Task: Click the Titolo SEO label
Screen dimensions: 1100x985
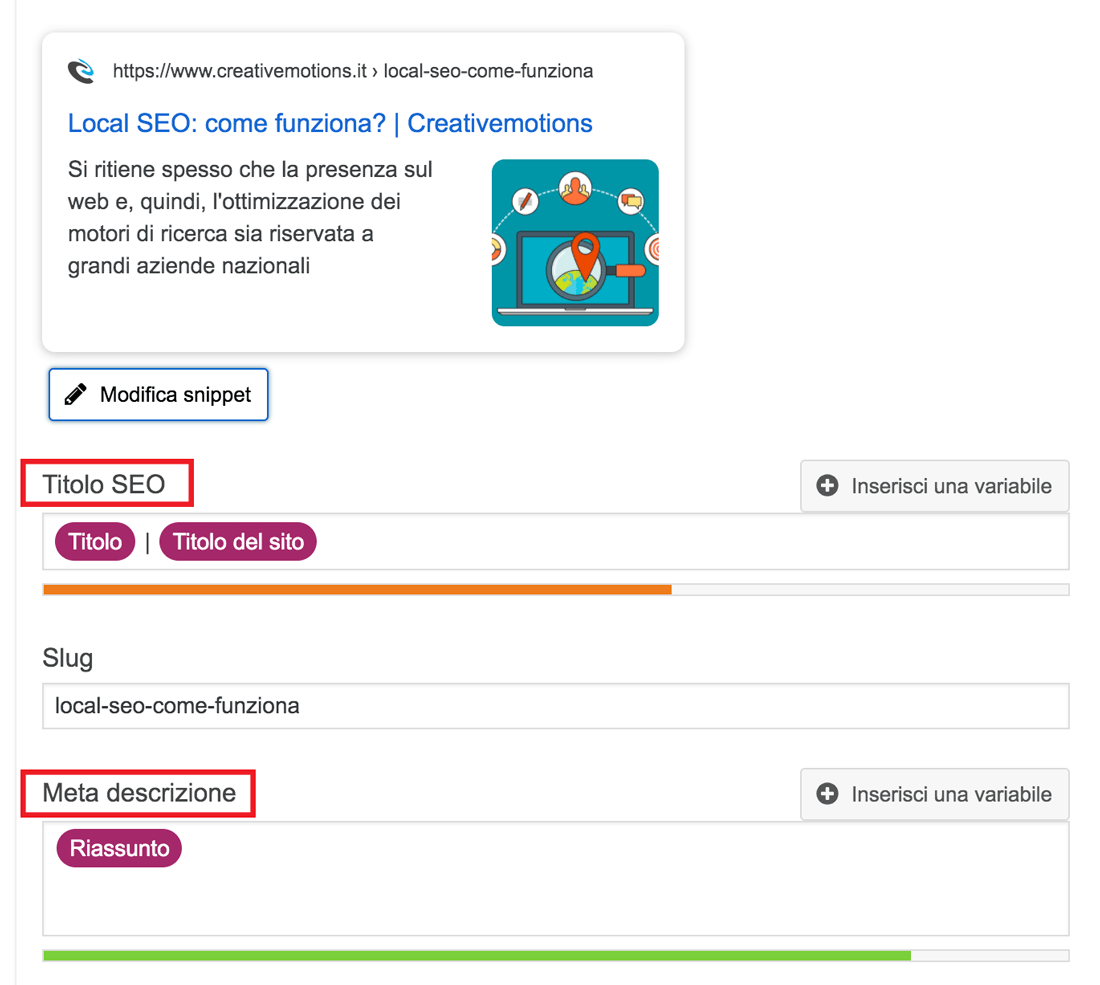Action: (104, 484)
